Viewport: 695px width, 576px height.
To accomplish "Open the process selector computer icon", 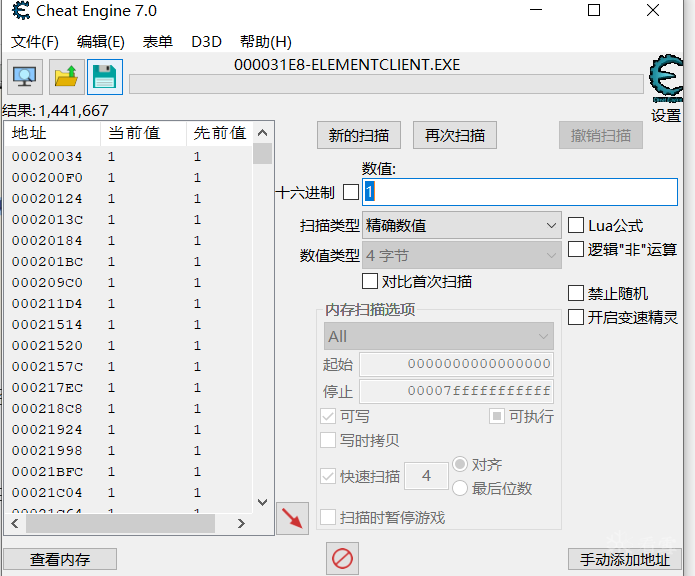I will pyautogui.click(x=25, y=77).
